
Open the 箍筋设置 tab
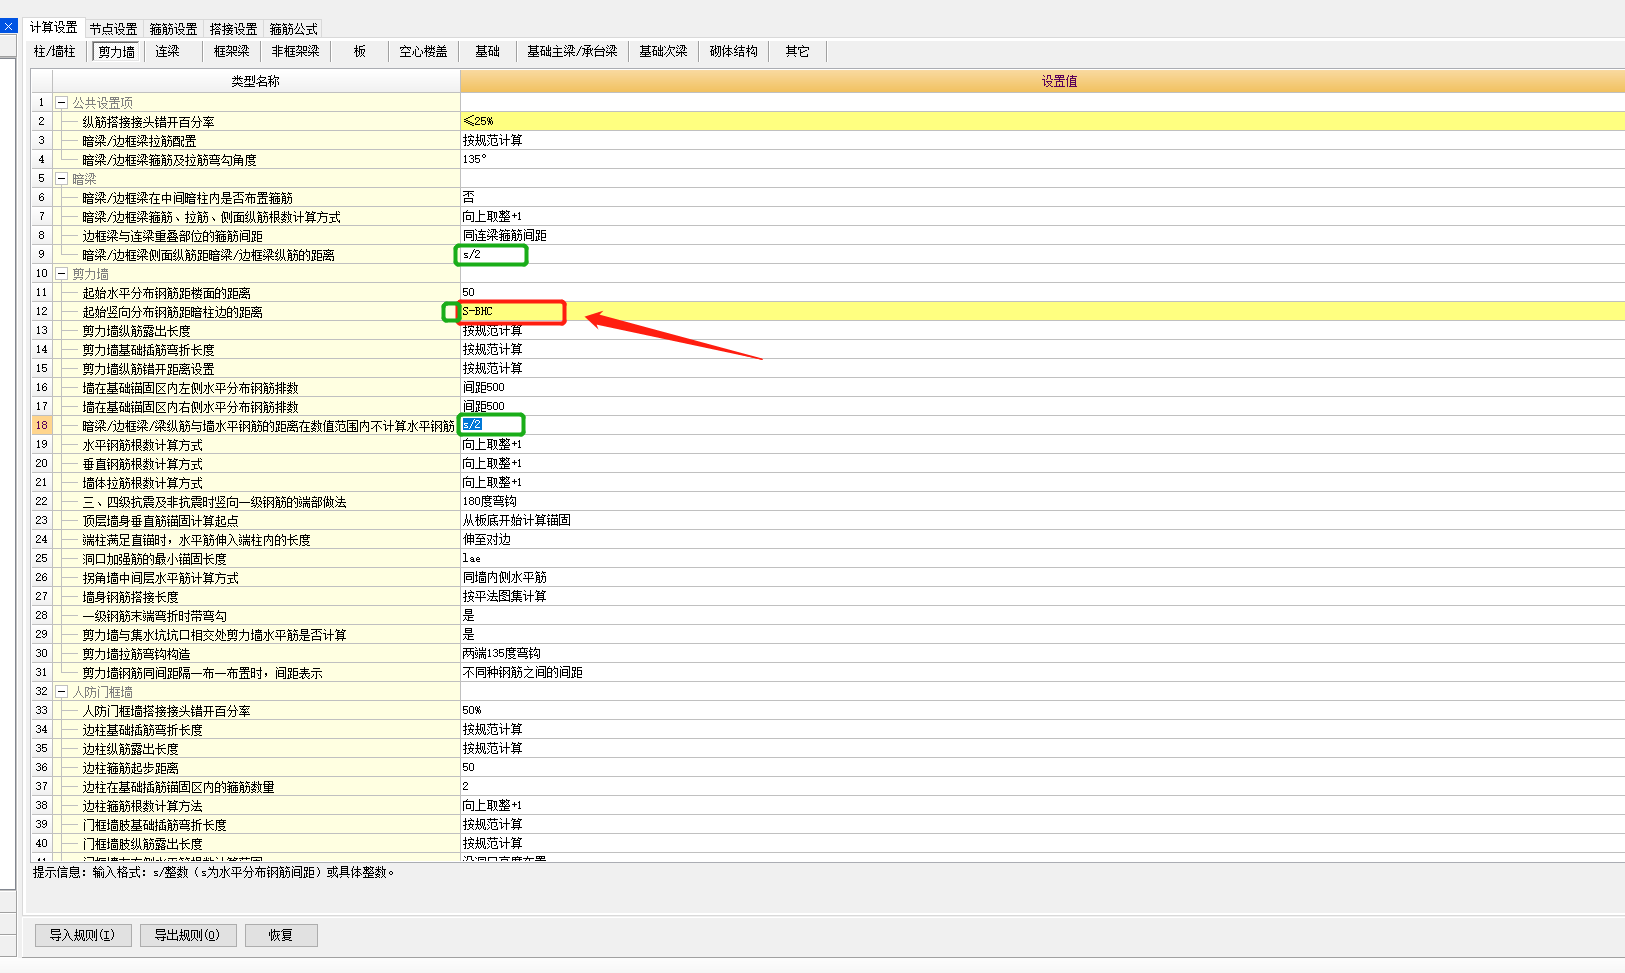point(173,29)
